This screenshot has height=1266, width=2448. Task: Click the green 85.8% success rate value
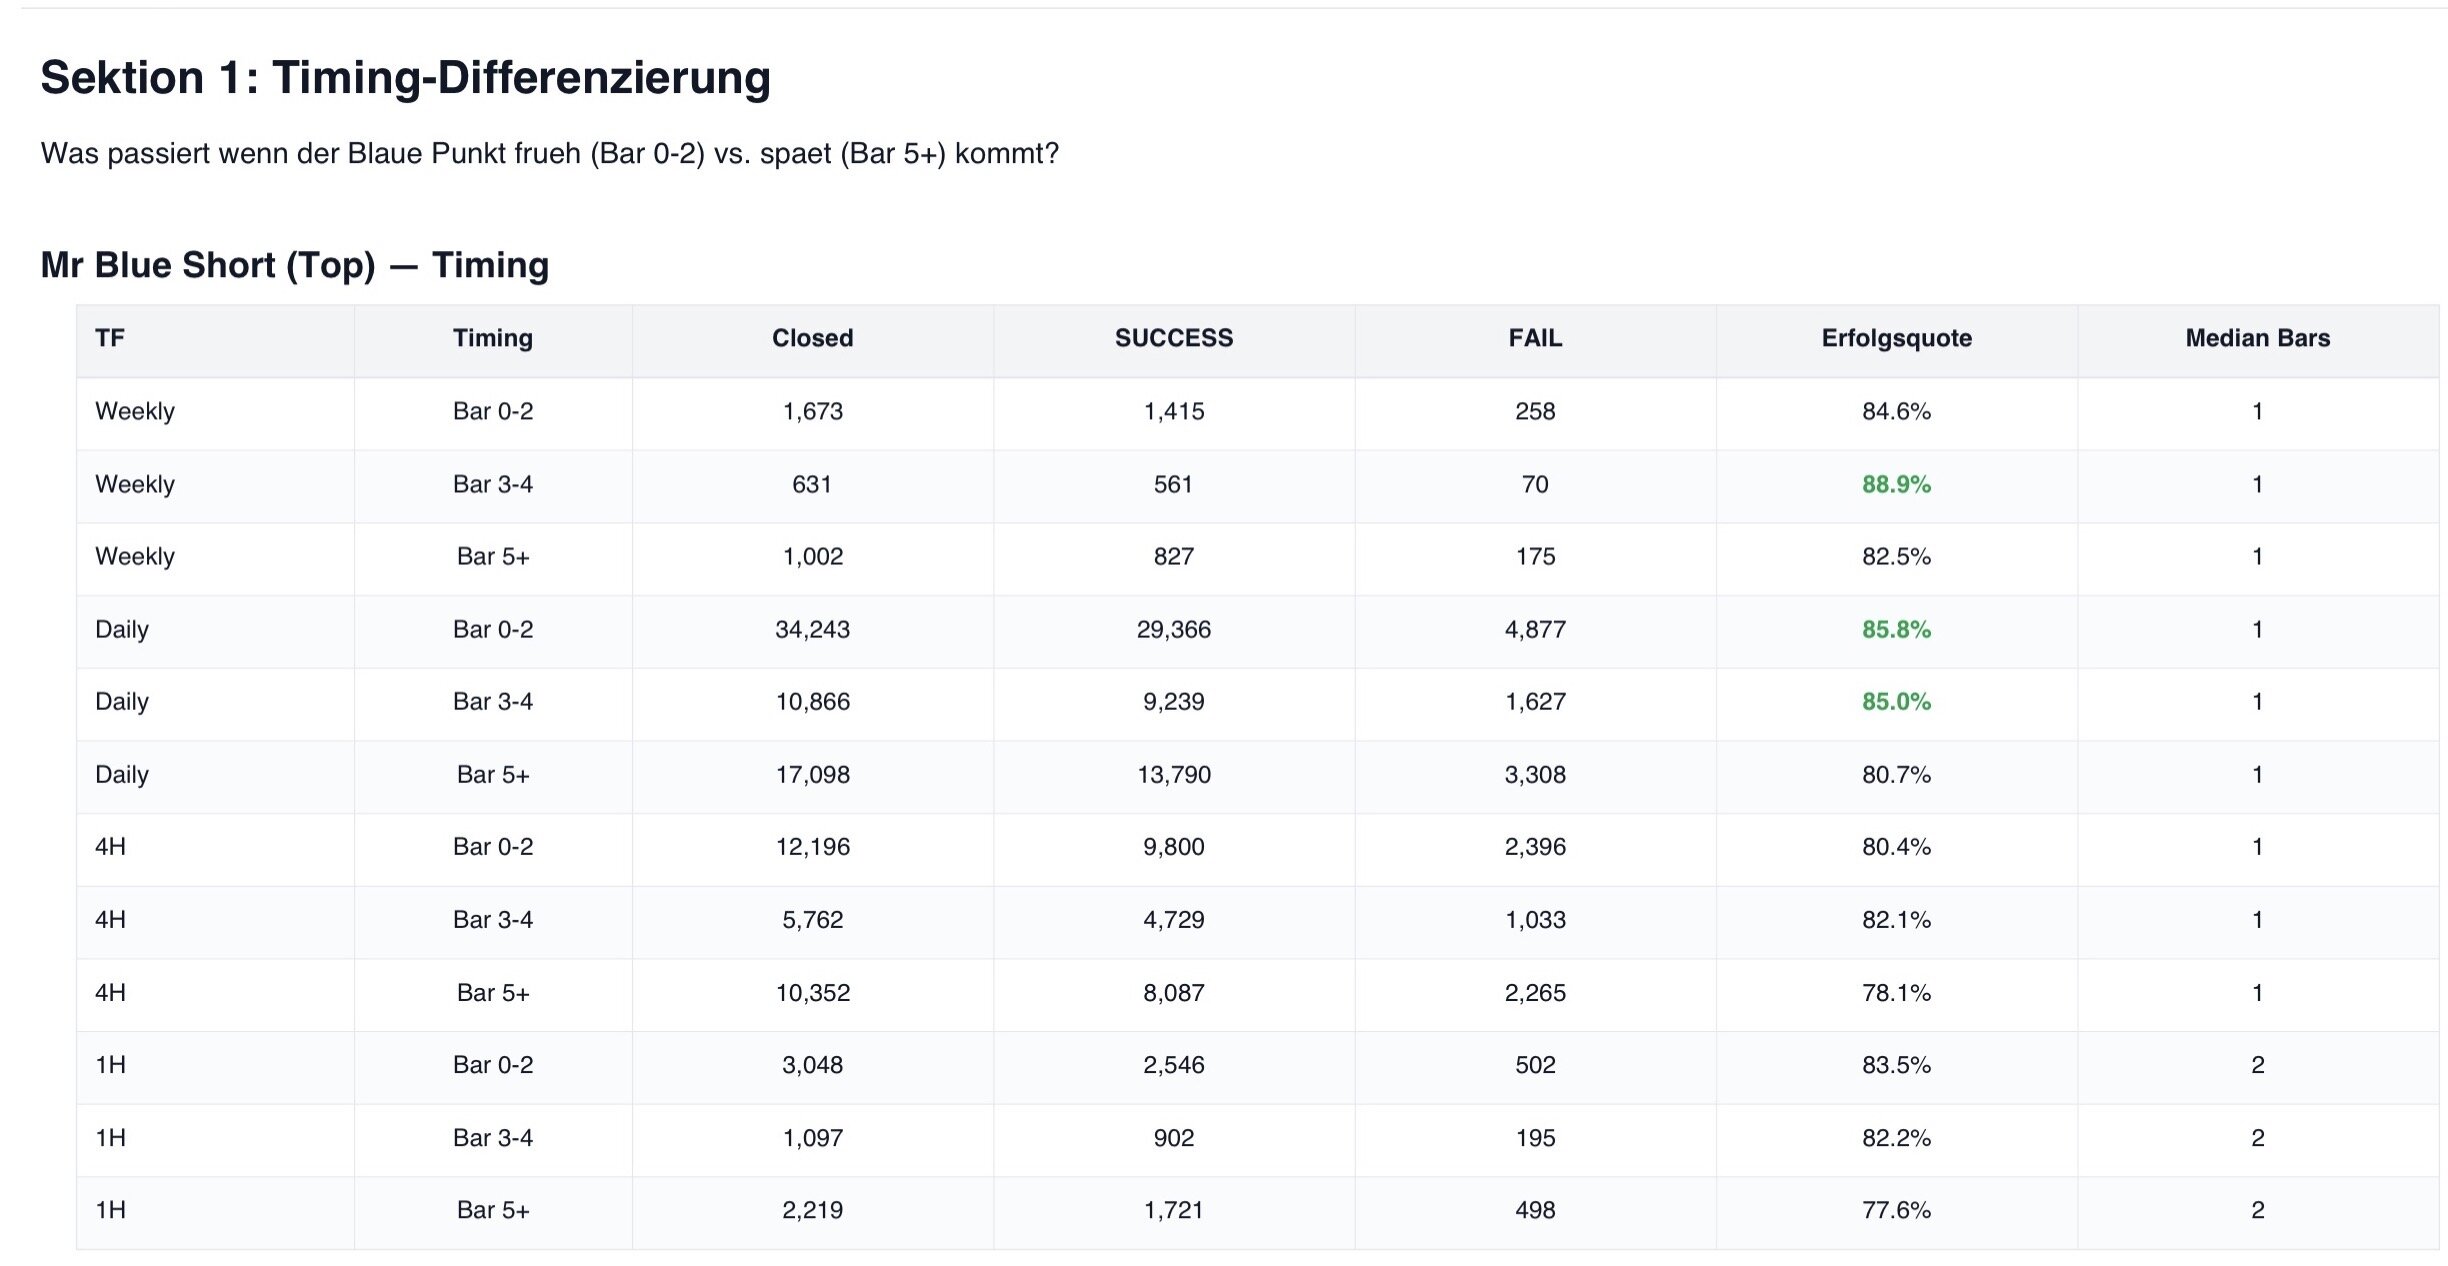pos(1896,629)
